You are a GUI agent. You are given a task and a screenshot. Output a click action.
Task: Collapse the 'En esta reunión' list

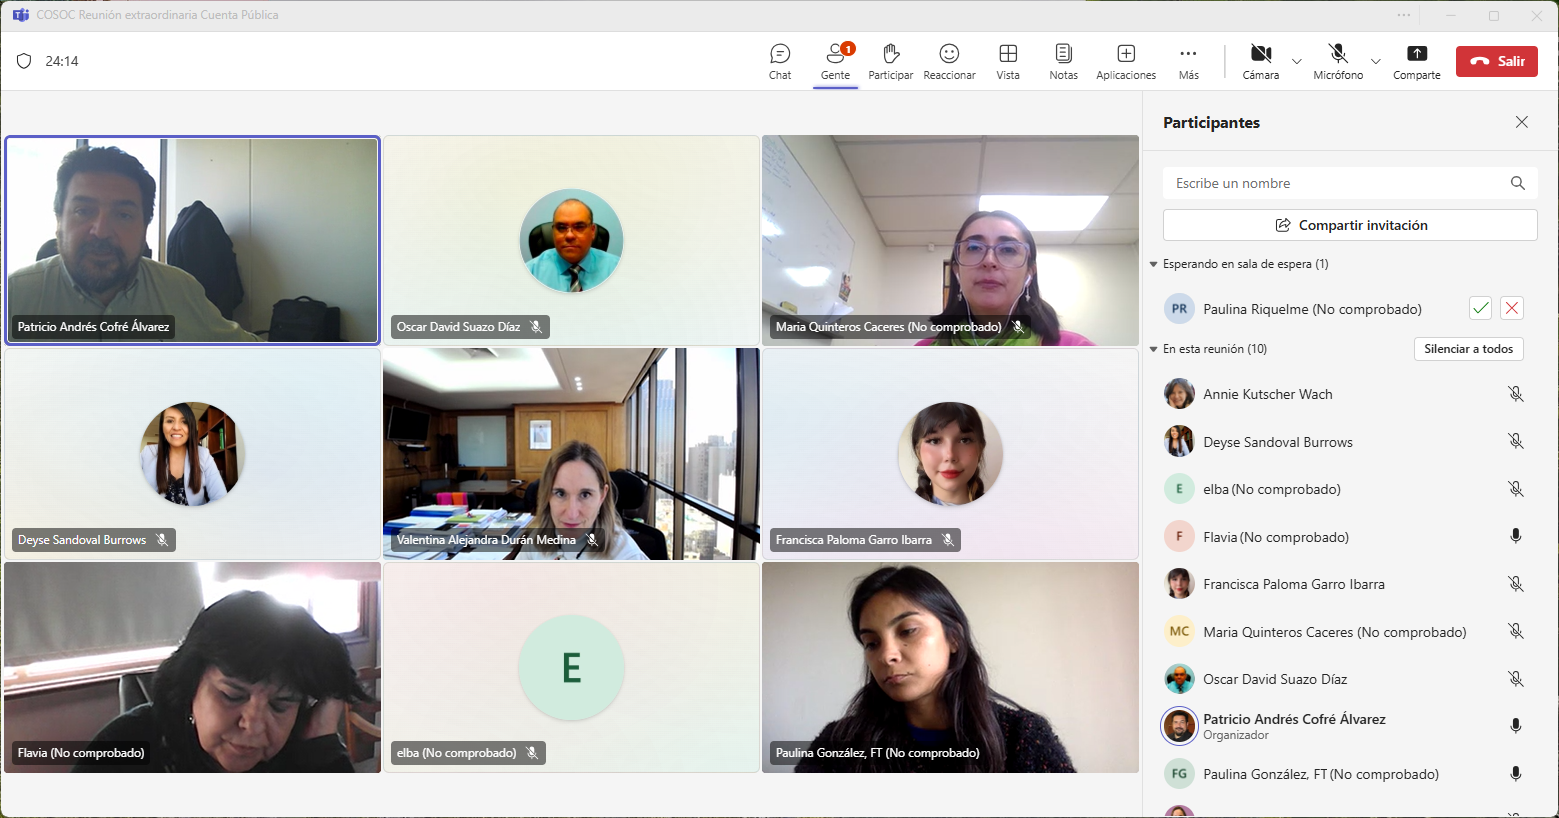click(x=1154, y=350)
